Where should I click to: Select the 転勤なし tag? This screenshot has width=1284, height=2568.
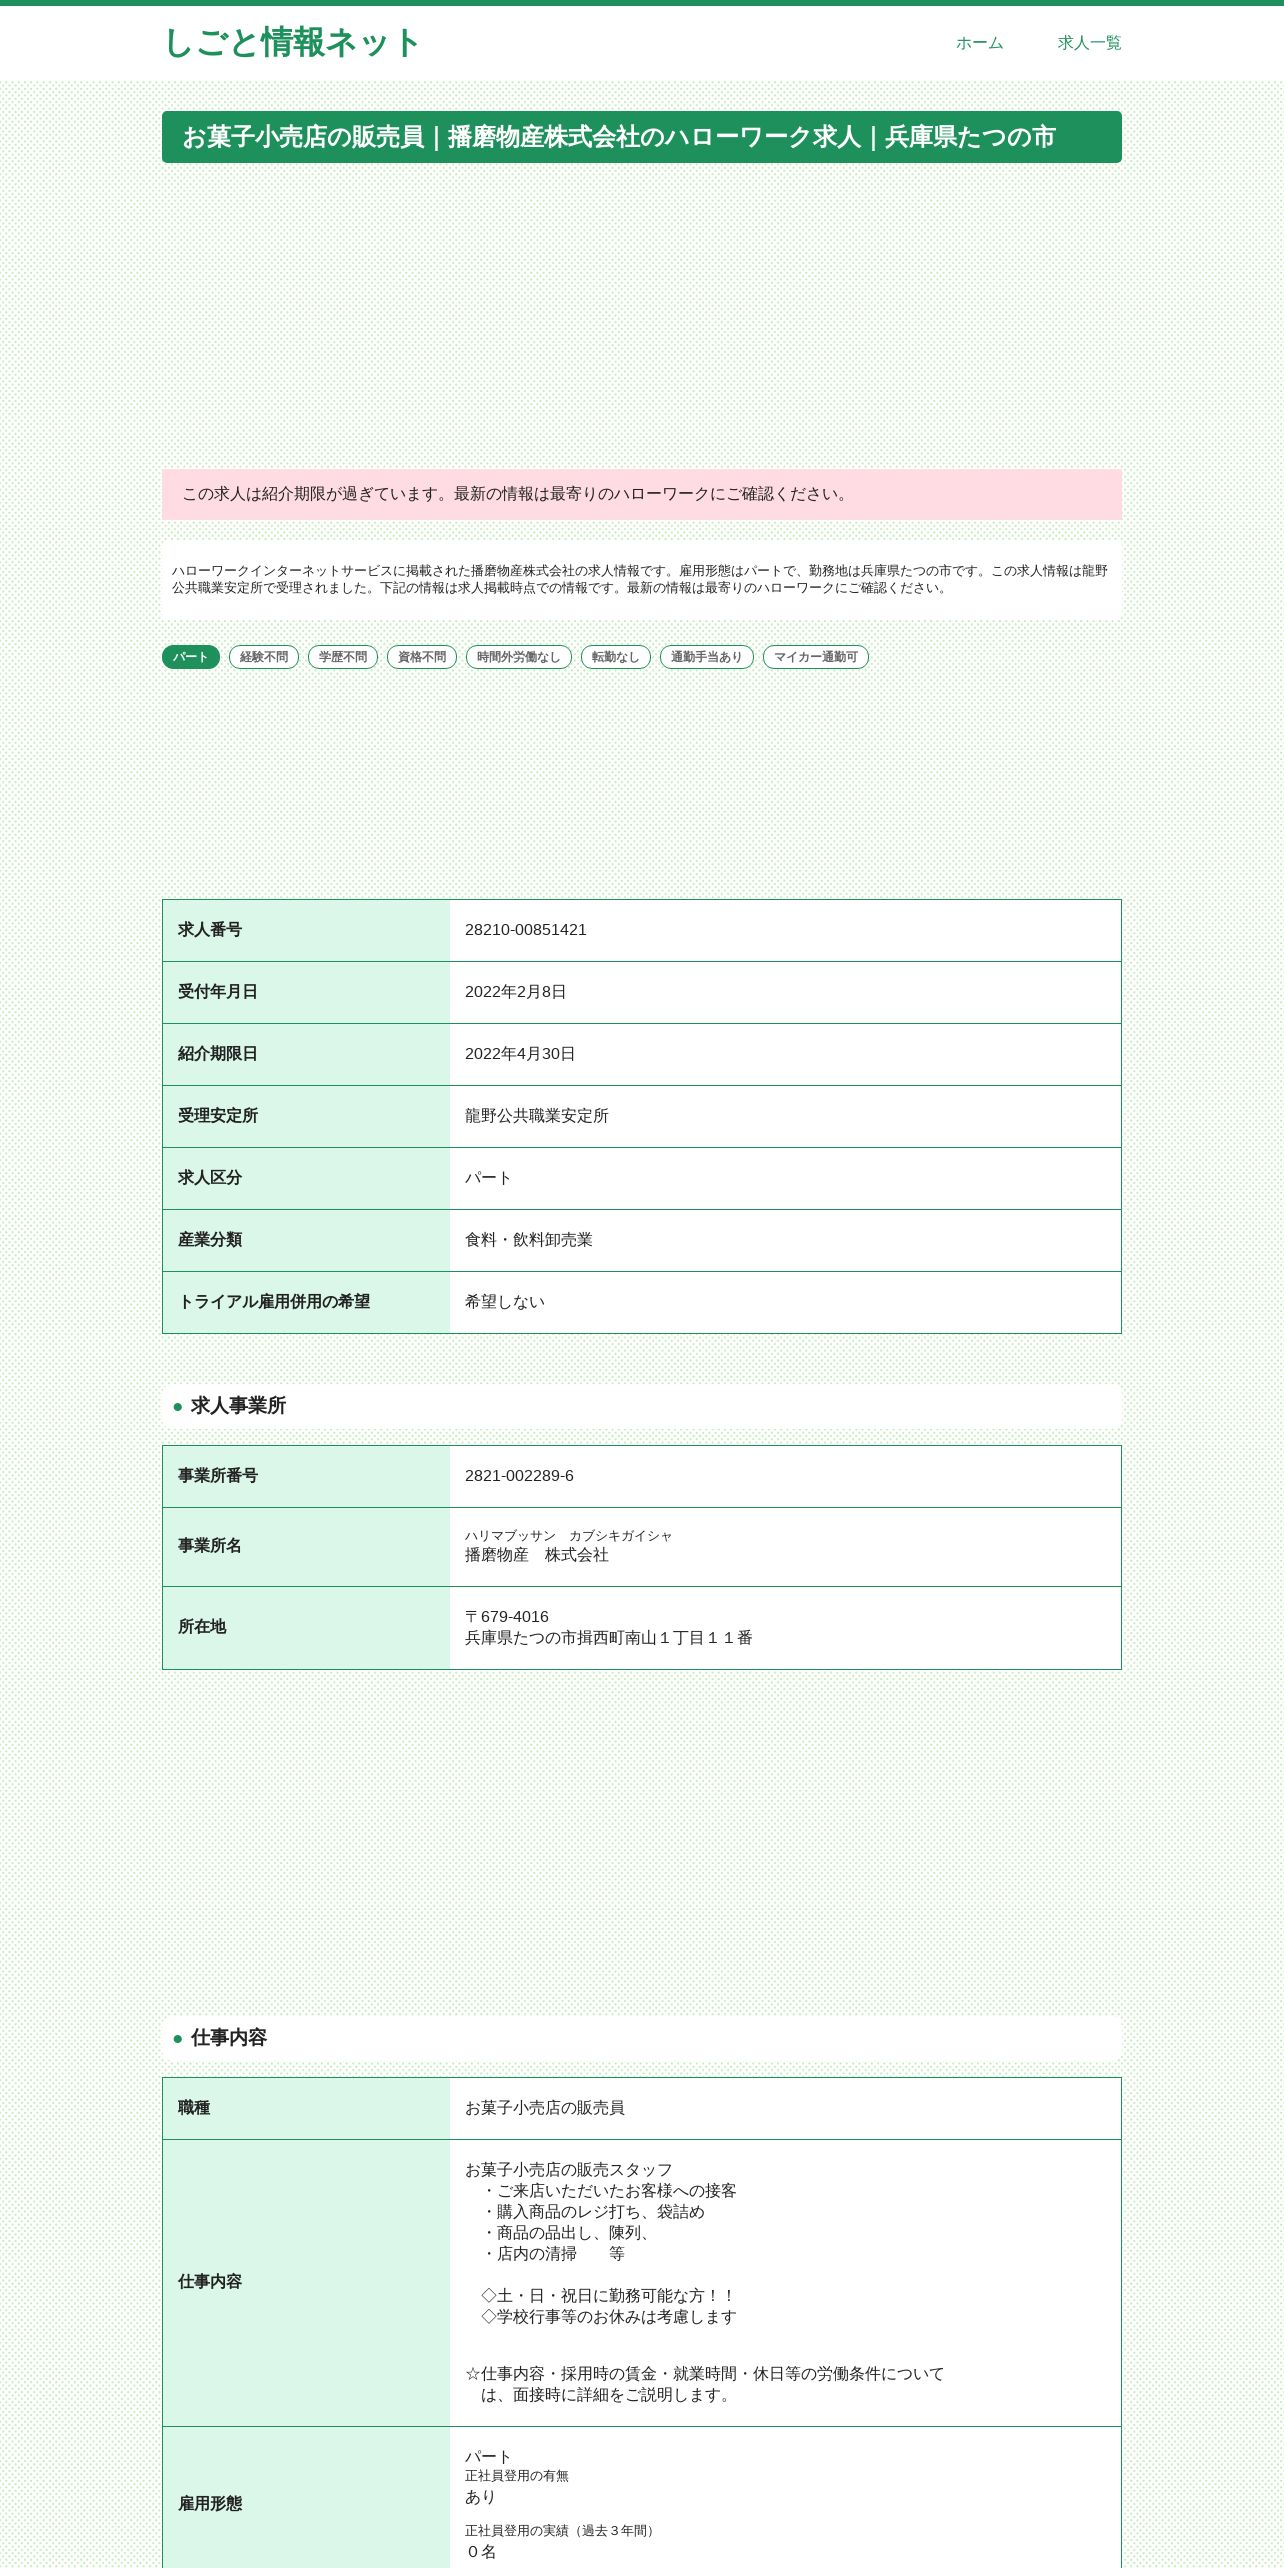click(x=616, y=657)
